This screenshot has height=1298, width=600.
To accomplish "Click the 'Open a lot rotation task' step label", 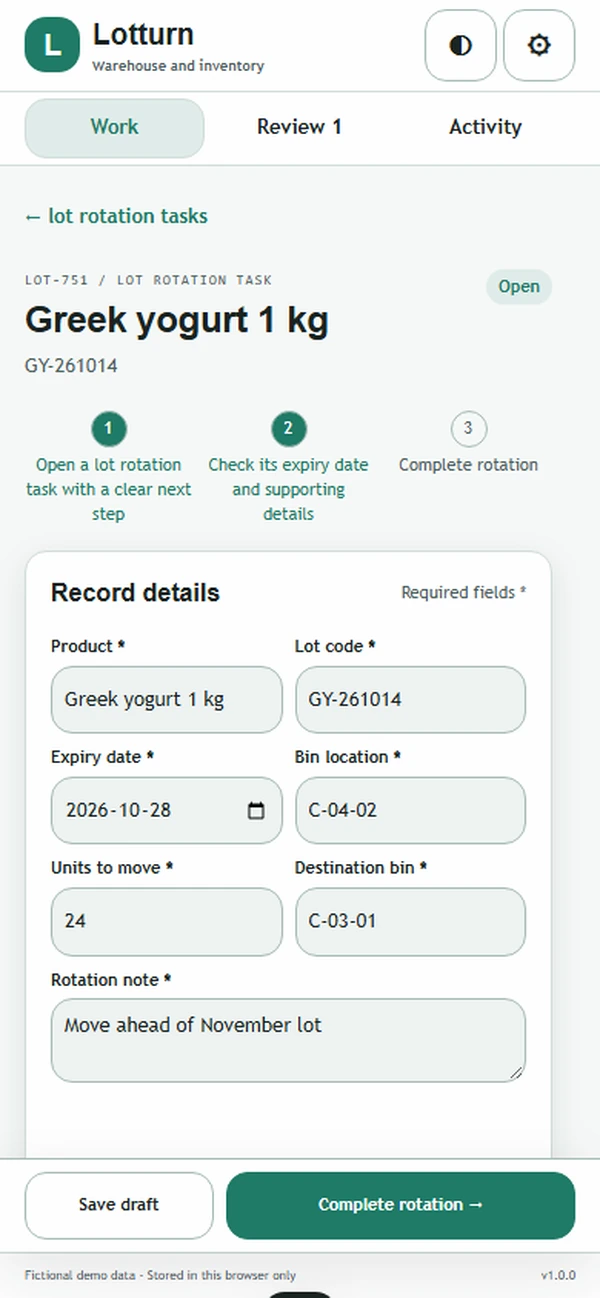I will coord(108,490).
